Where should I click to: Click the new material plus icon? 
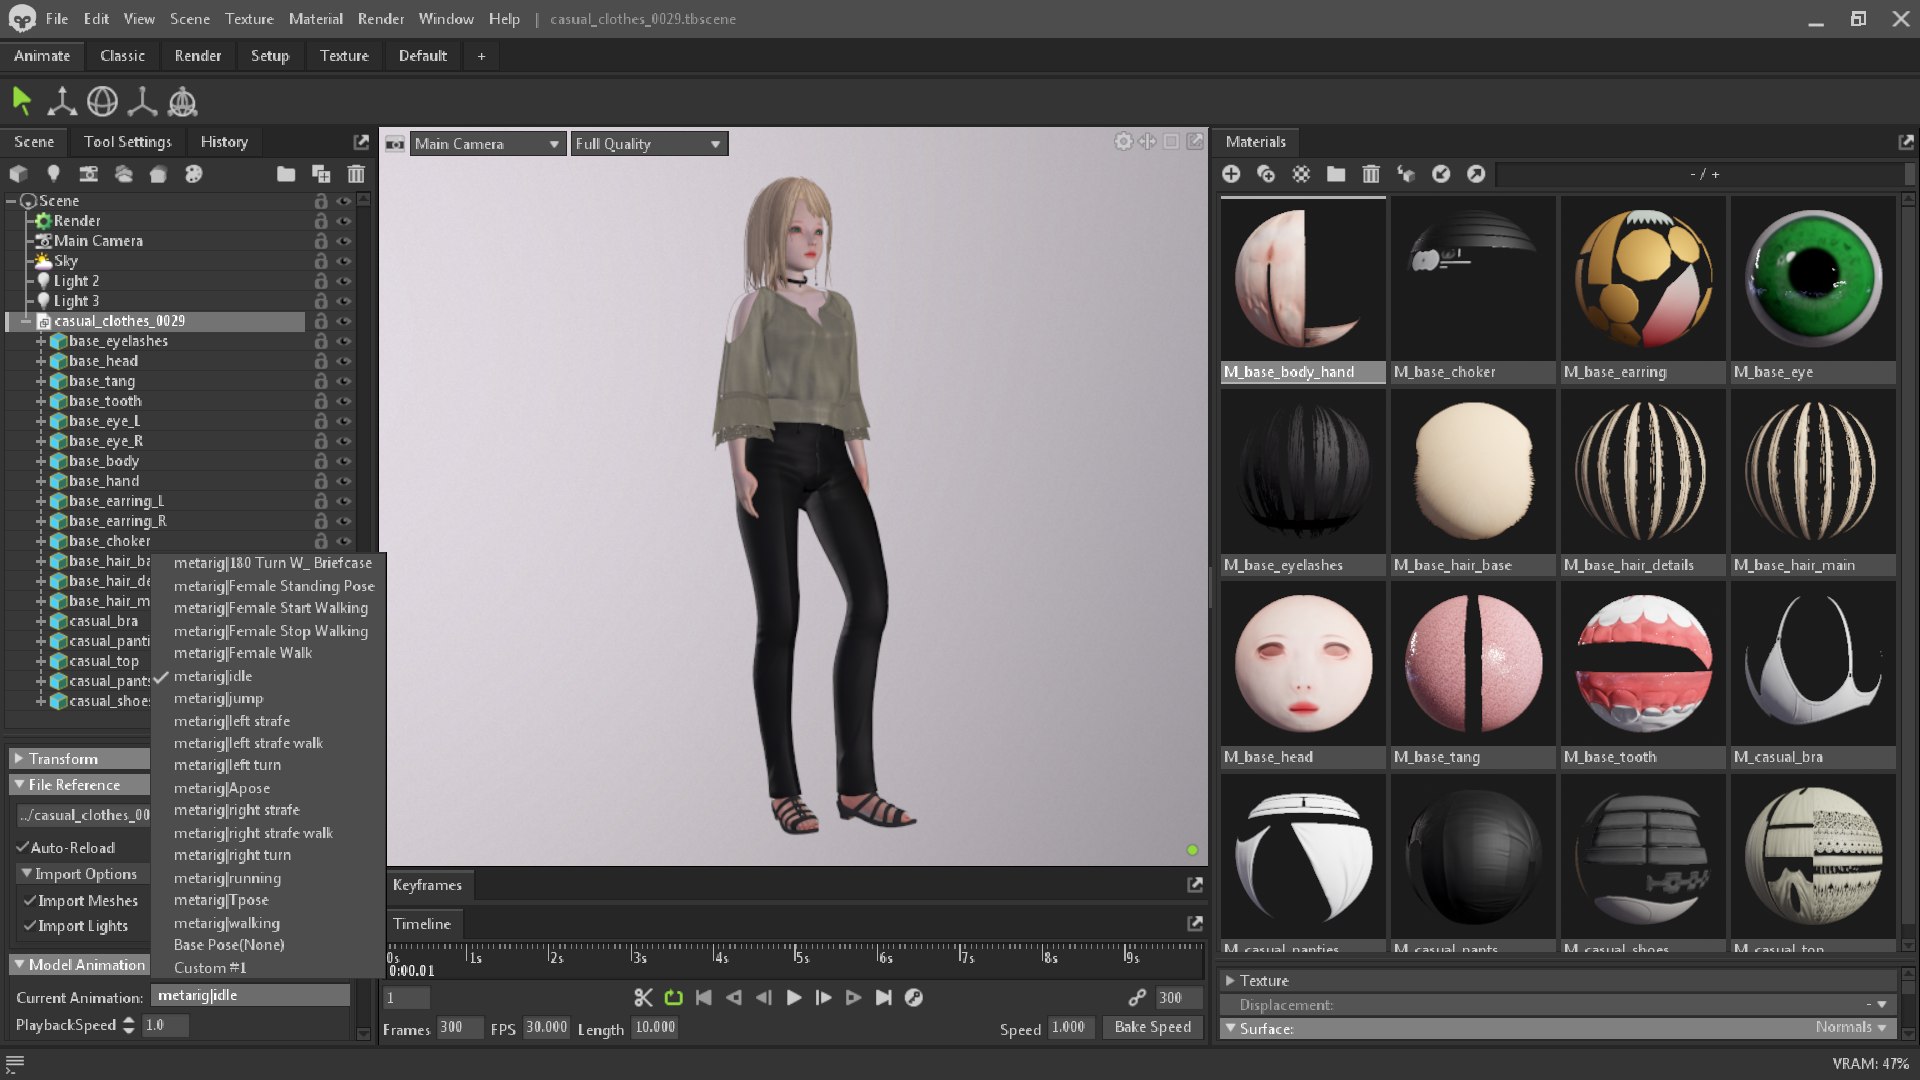pos(1231,174)
